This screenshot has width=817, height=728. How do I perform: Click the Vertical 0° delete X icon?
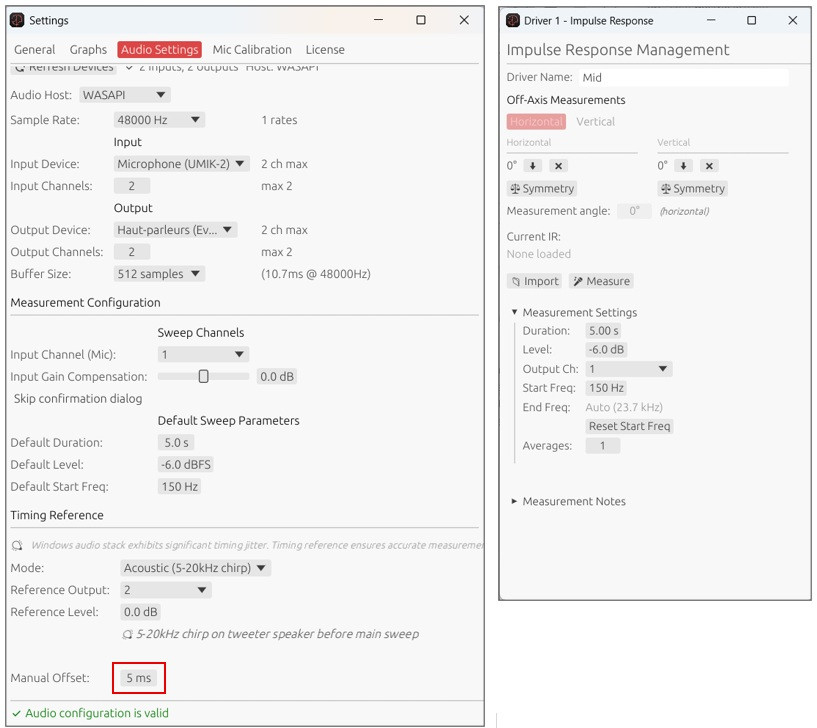pos(709,166)
